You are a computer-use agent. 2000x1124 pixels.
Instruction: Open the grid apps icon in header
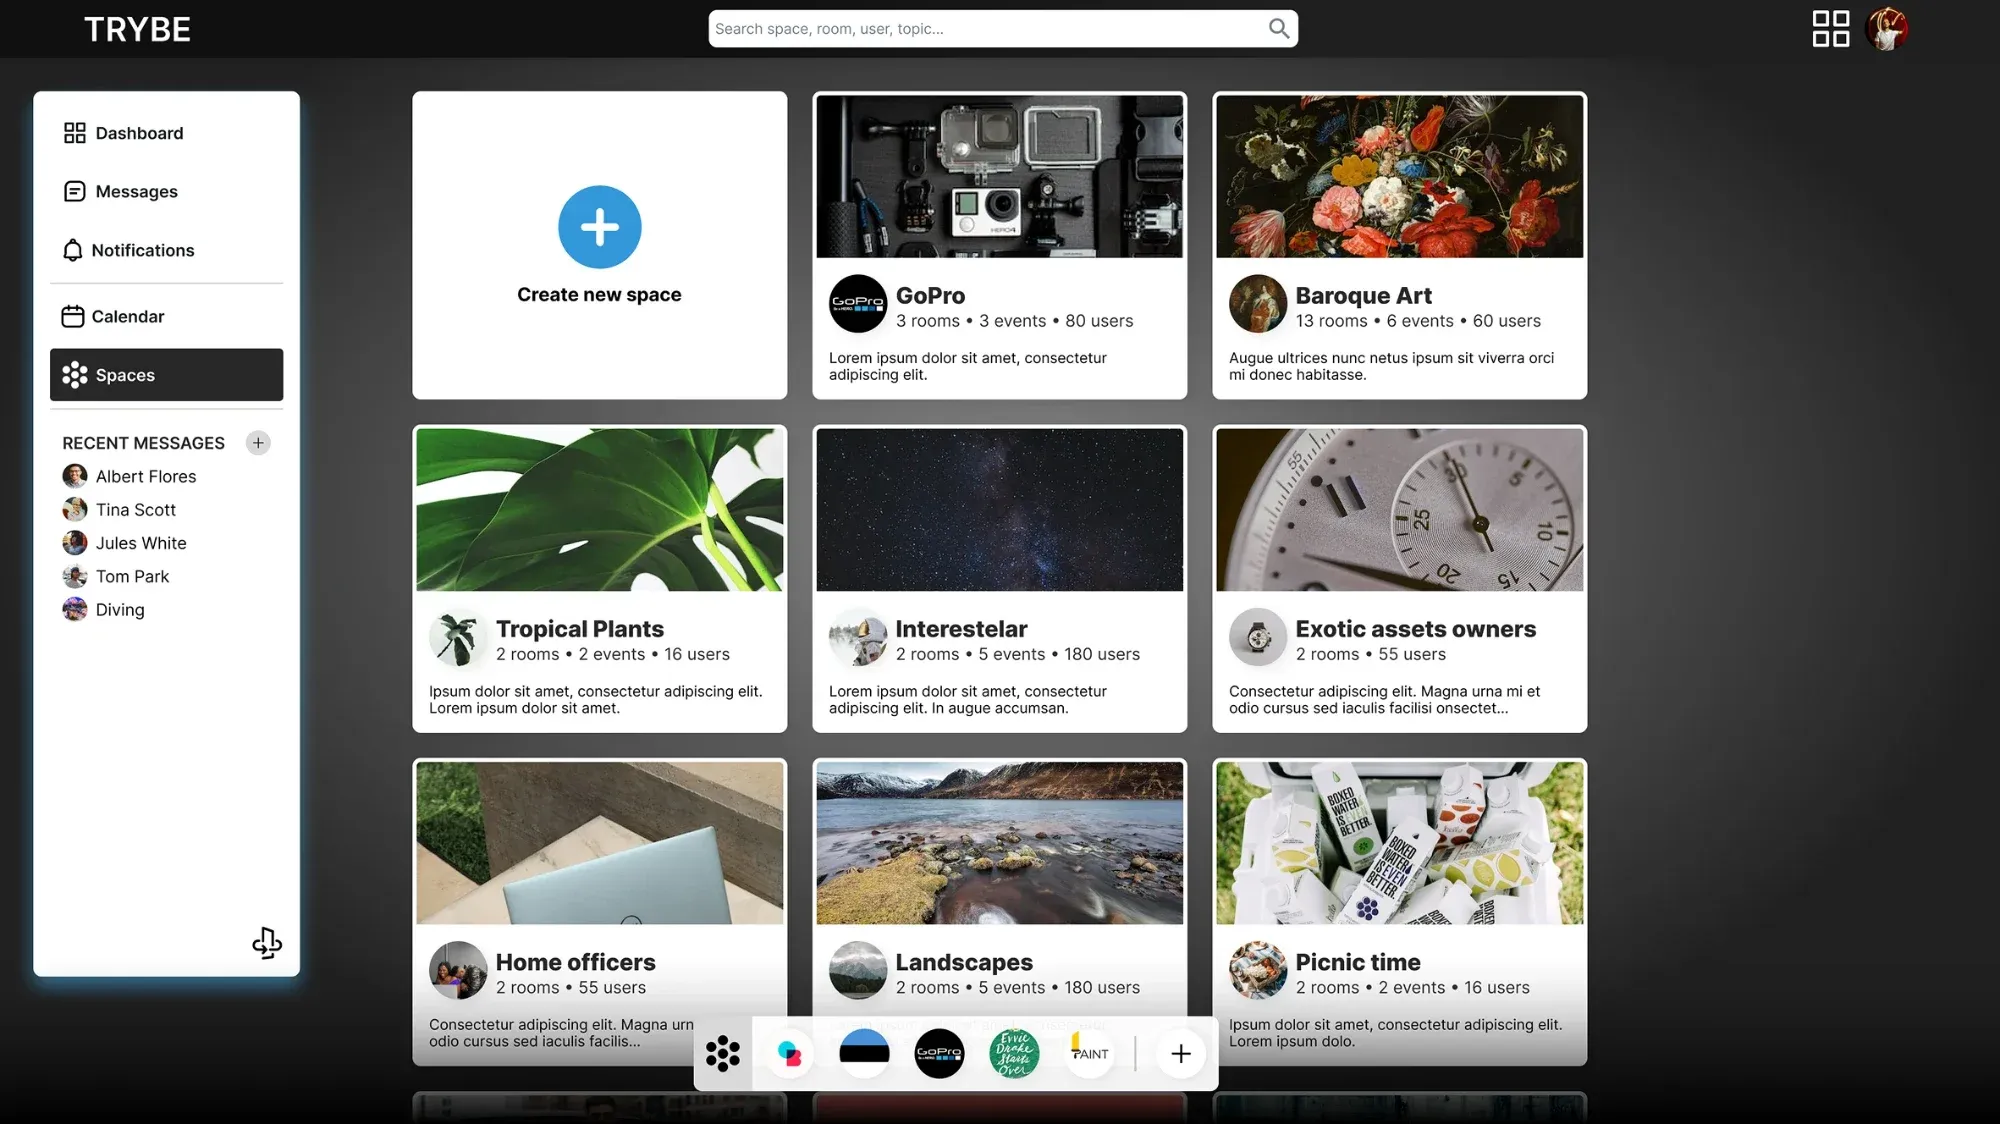[1830, 29]
